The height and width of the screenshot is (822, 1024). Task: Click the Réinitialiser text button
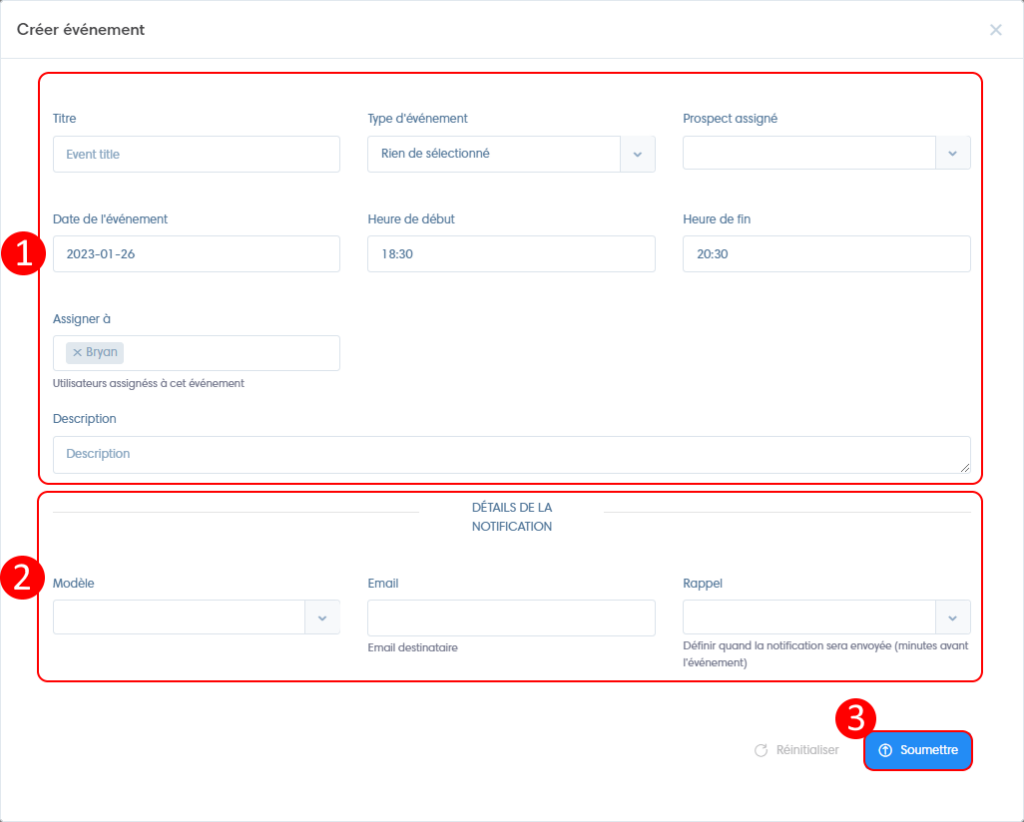pos(807,750)
